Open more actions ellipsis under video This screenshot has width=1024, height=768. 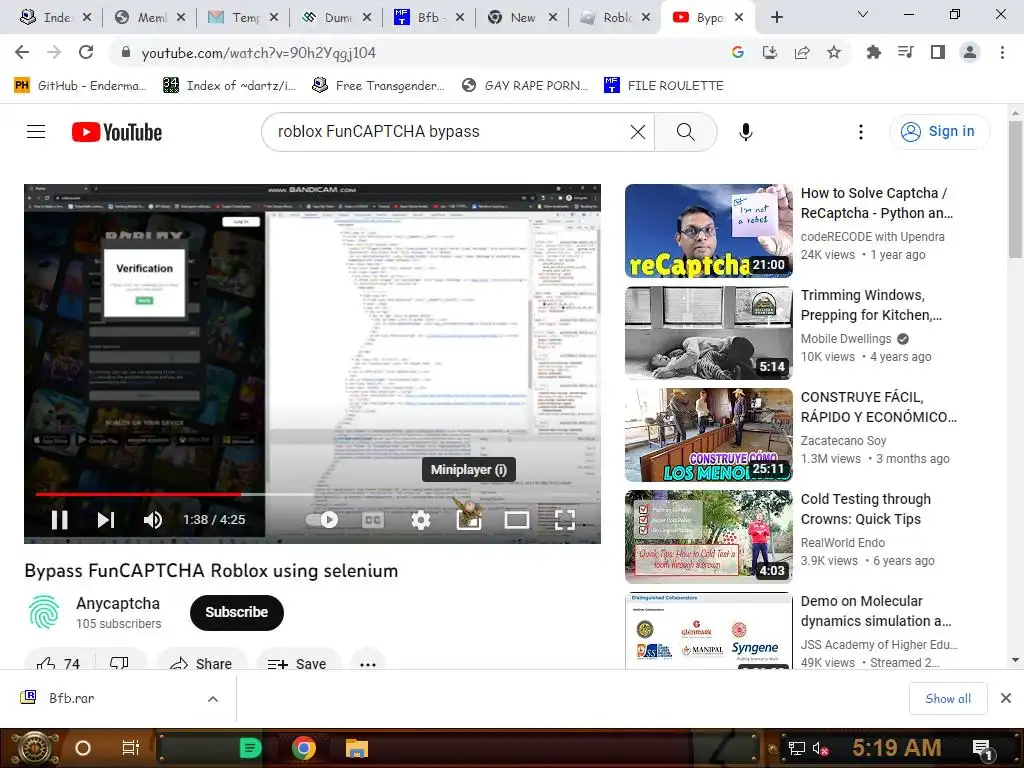click(x=368, y=664)
